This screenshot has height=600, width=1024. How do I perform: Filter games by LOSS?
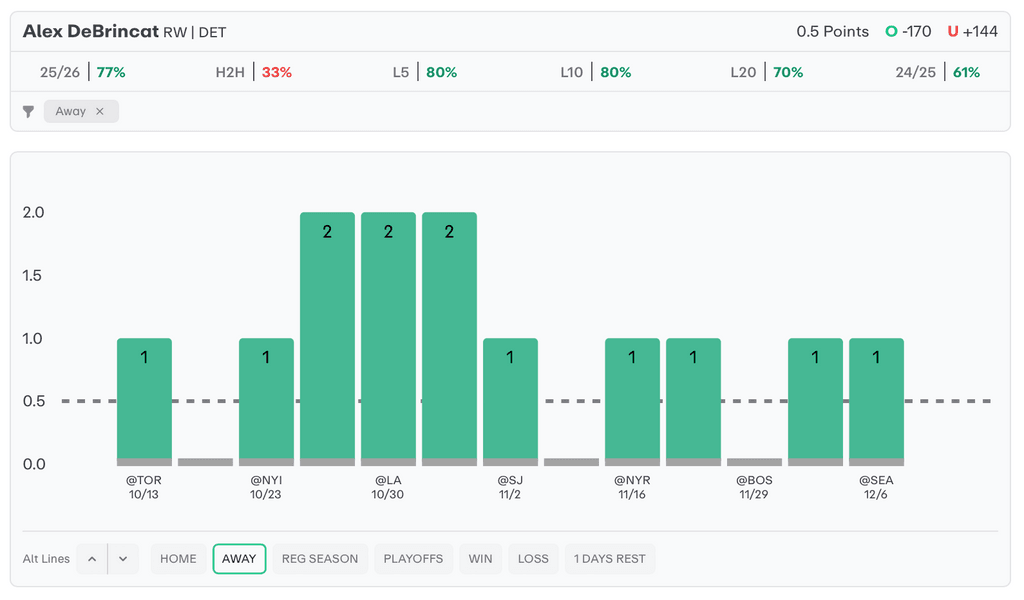pyautogui.click(x=533, y=559)
